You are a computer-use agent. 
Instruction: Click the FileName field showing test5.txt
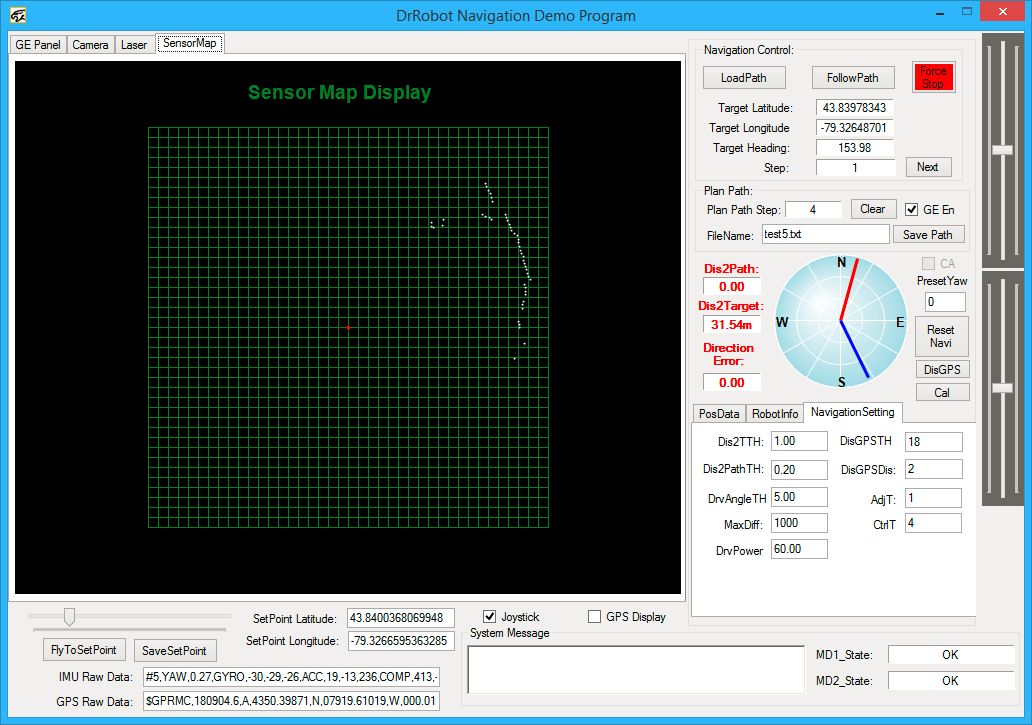tap(825, 234)
